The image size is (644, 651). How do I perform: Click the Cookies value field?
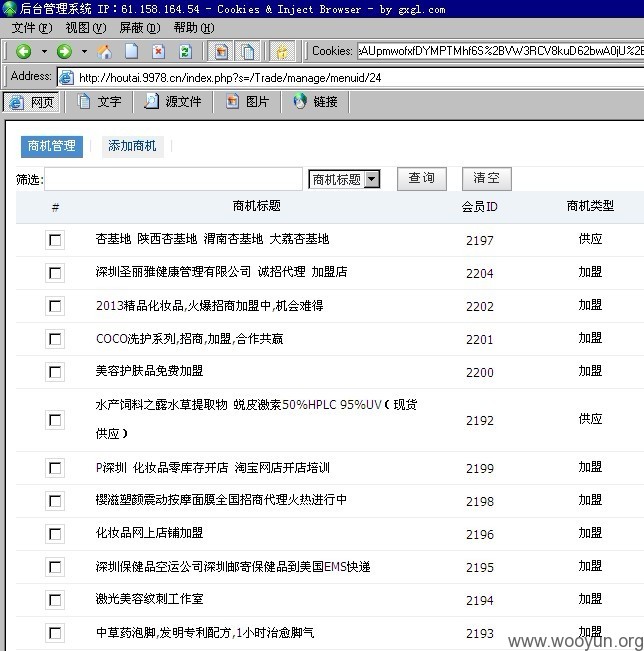point(500,51)
